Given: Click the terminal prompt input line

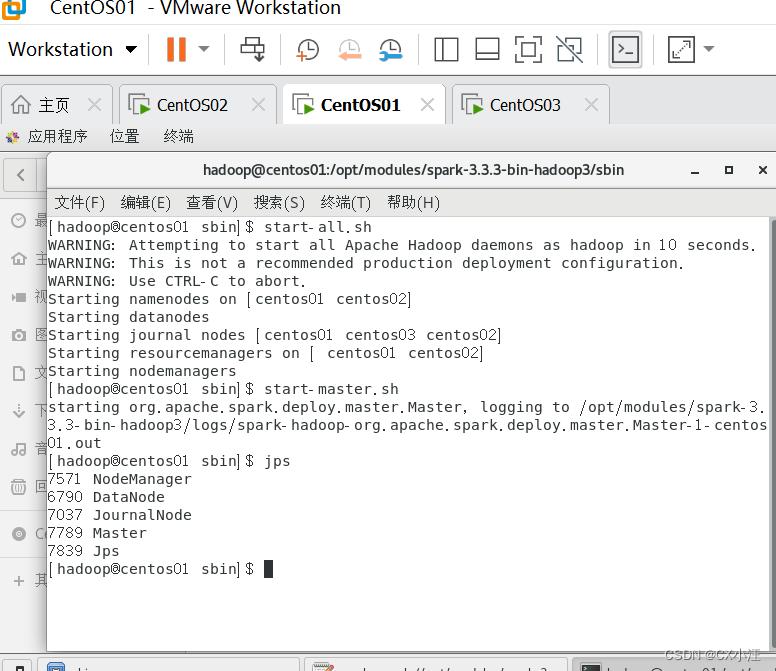Looking at the screenshot, I should tap(161, 569).
